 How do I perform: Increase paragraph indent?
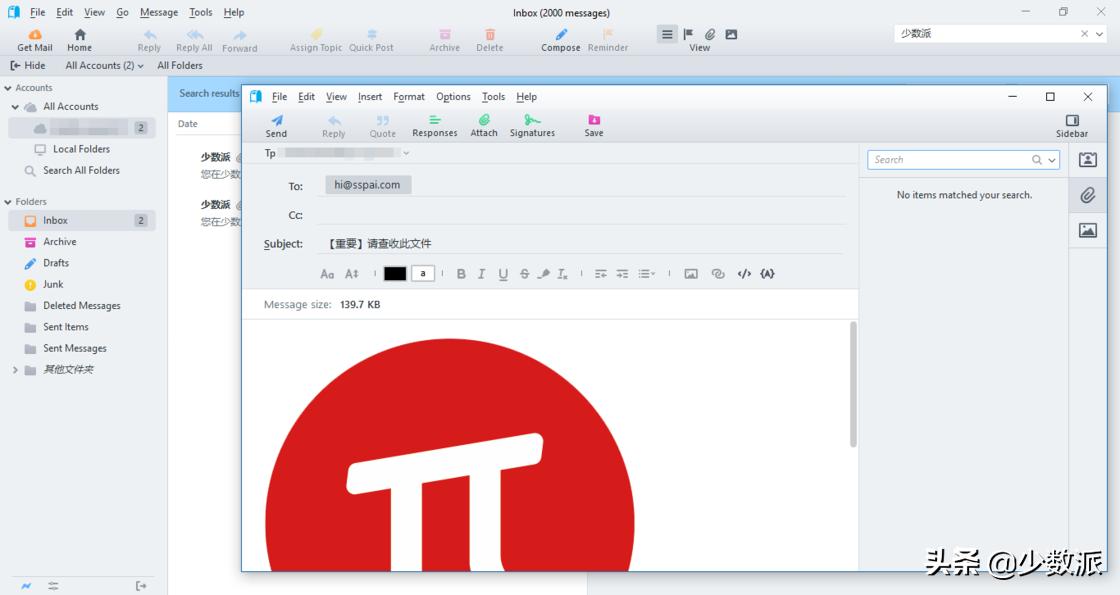tap(622, 274)
